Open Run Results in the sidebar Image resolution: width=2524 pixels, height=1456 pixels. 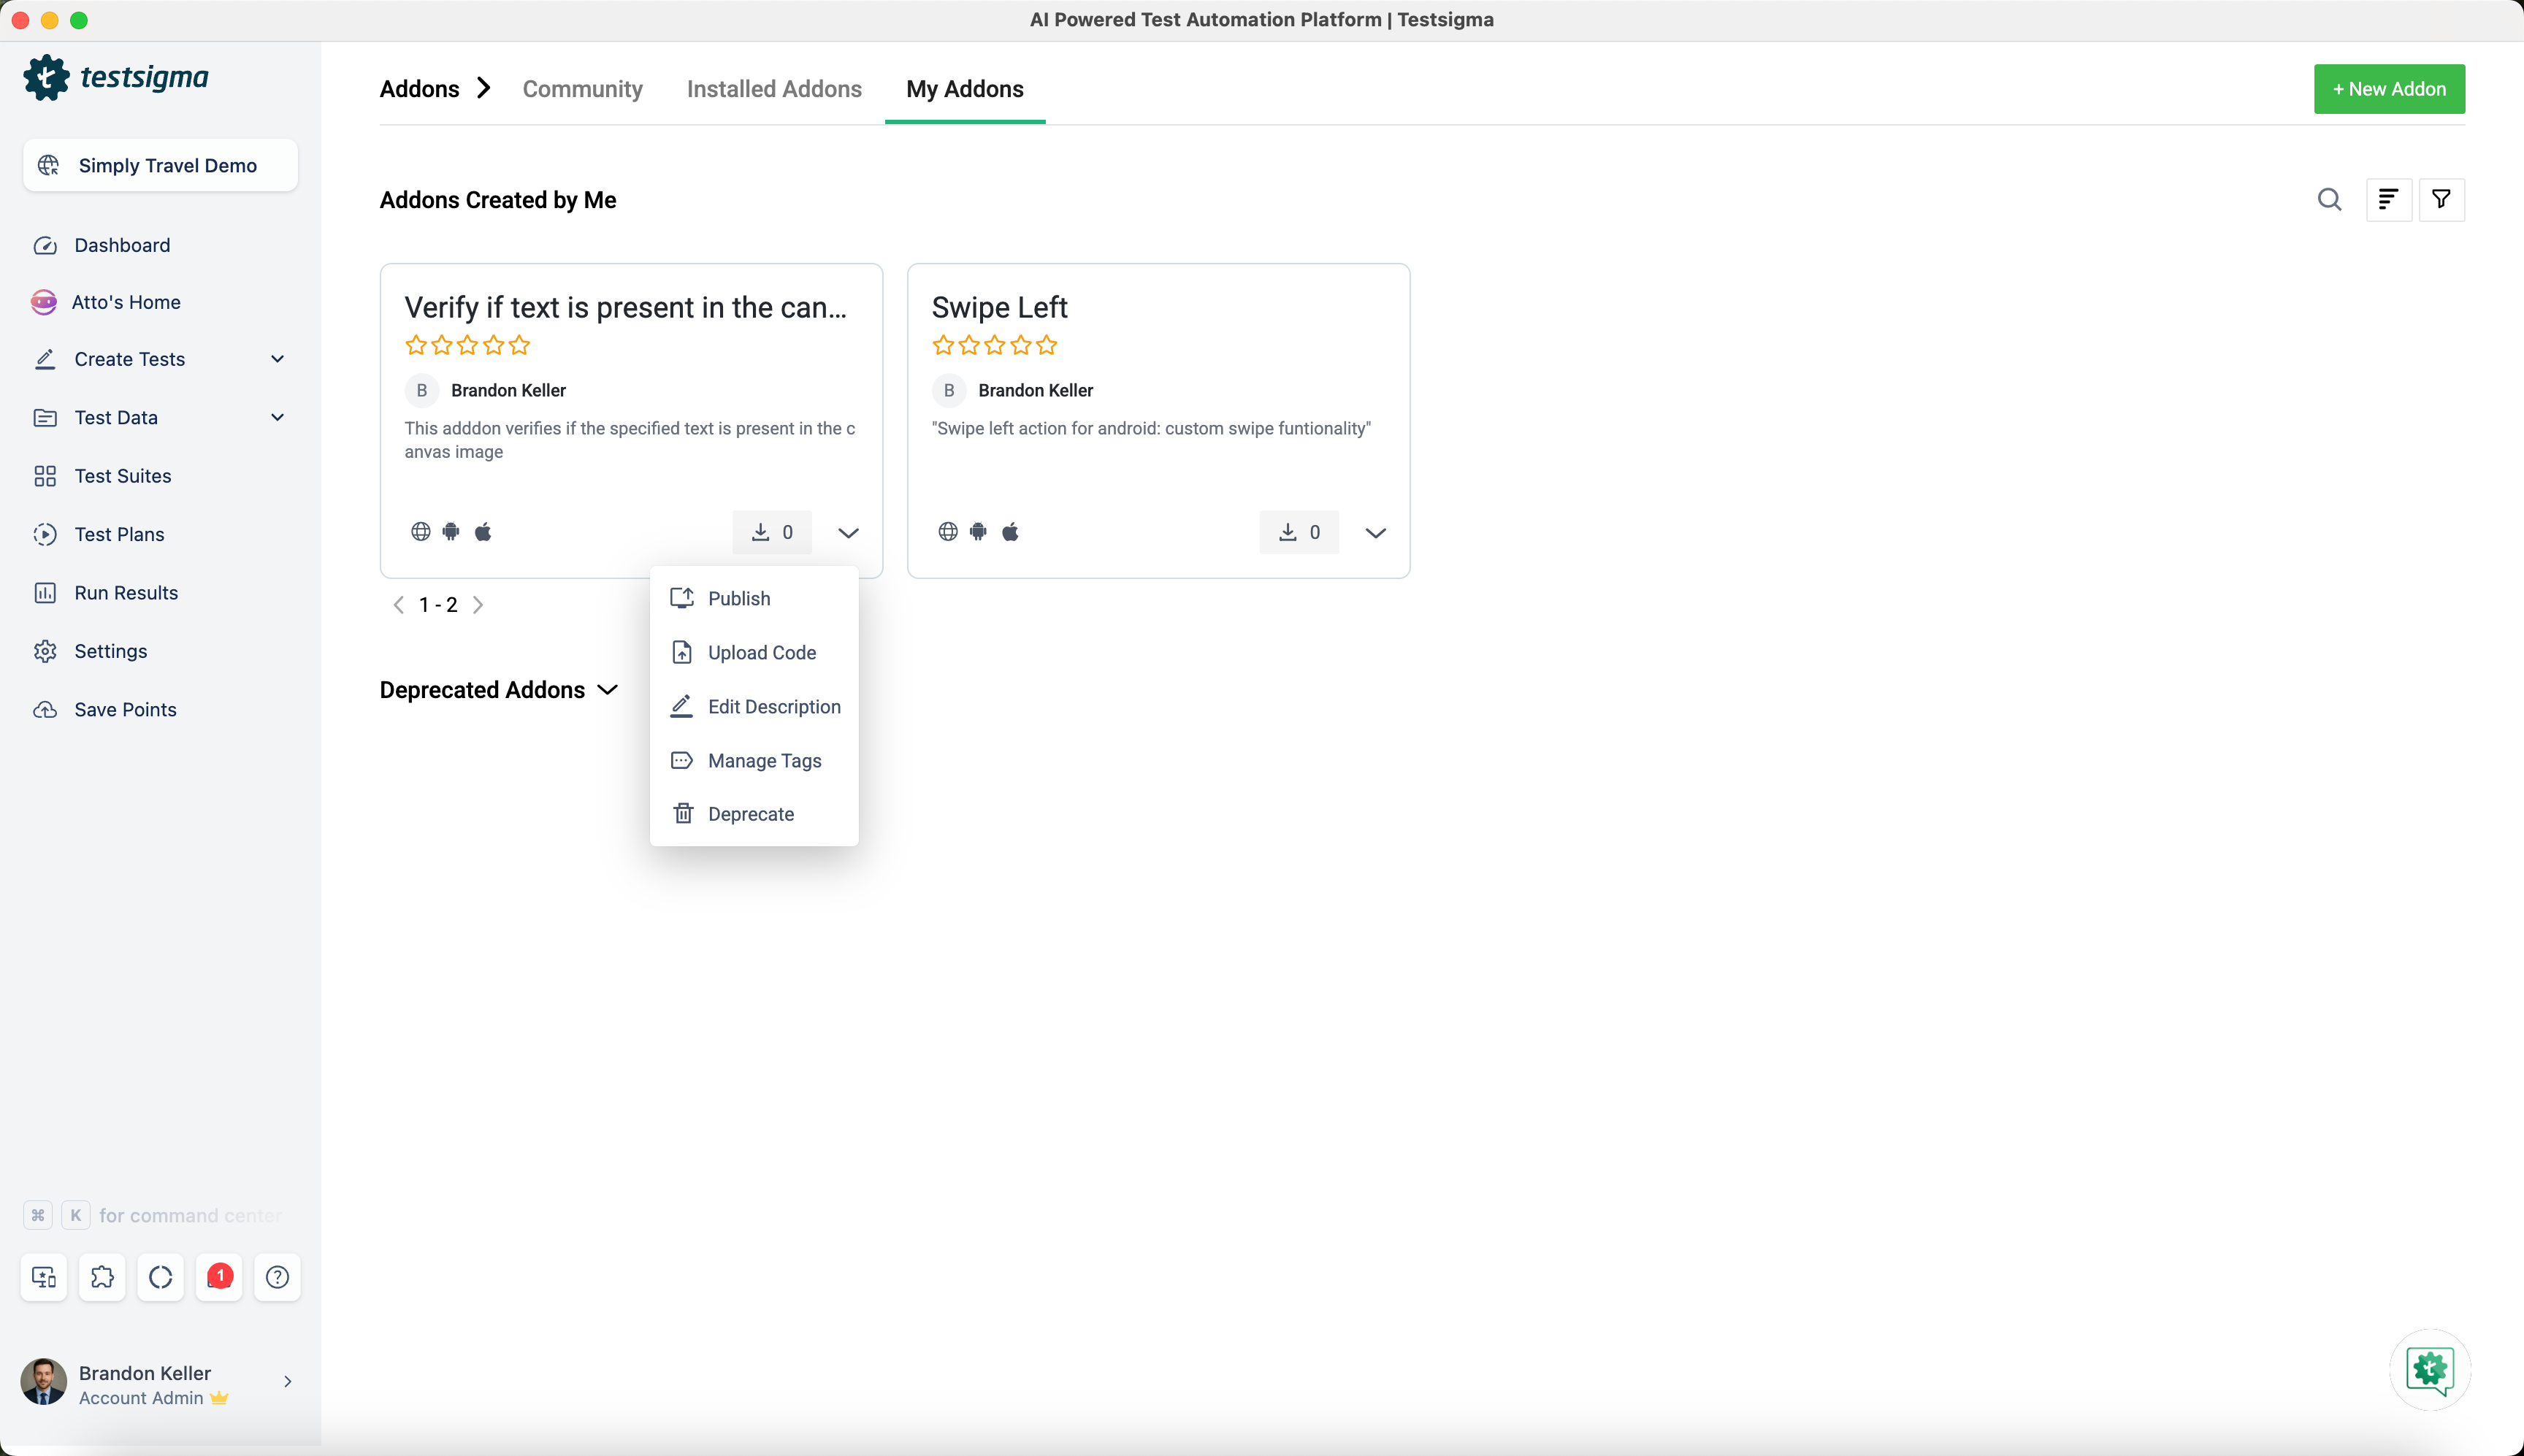[126, 593]
